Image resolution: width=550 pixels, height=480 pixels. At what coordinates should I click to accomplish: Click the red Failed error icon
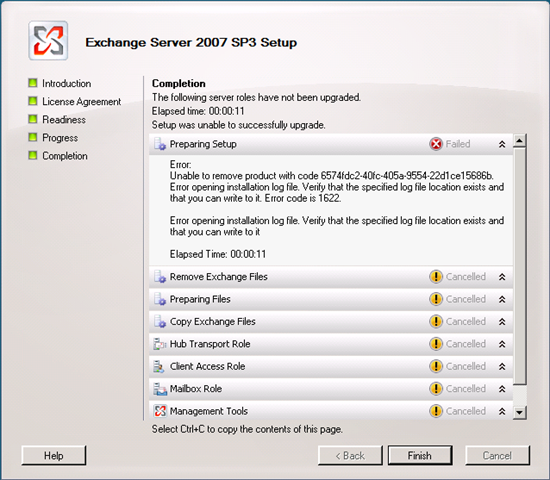436,144
